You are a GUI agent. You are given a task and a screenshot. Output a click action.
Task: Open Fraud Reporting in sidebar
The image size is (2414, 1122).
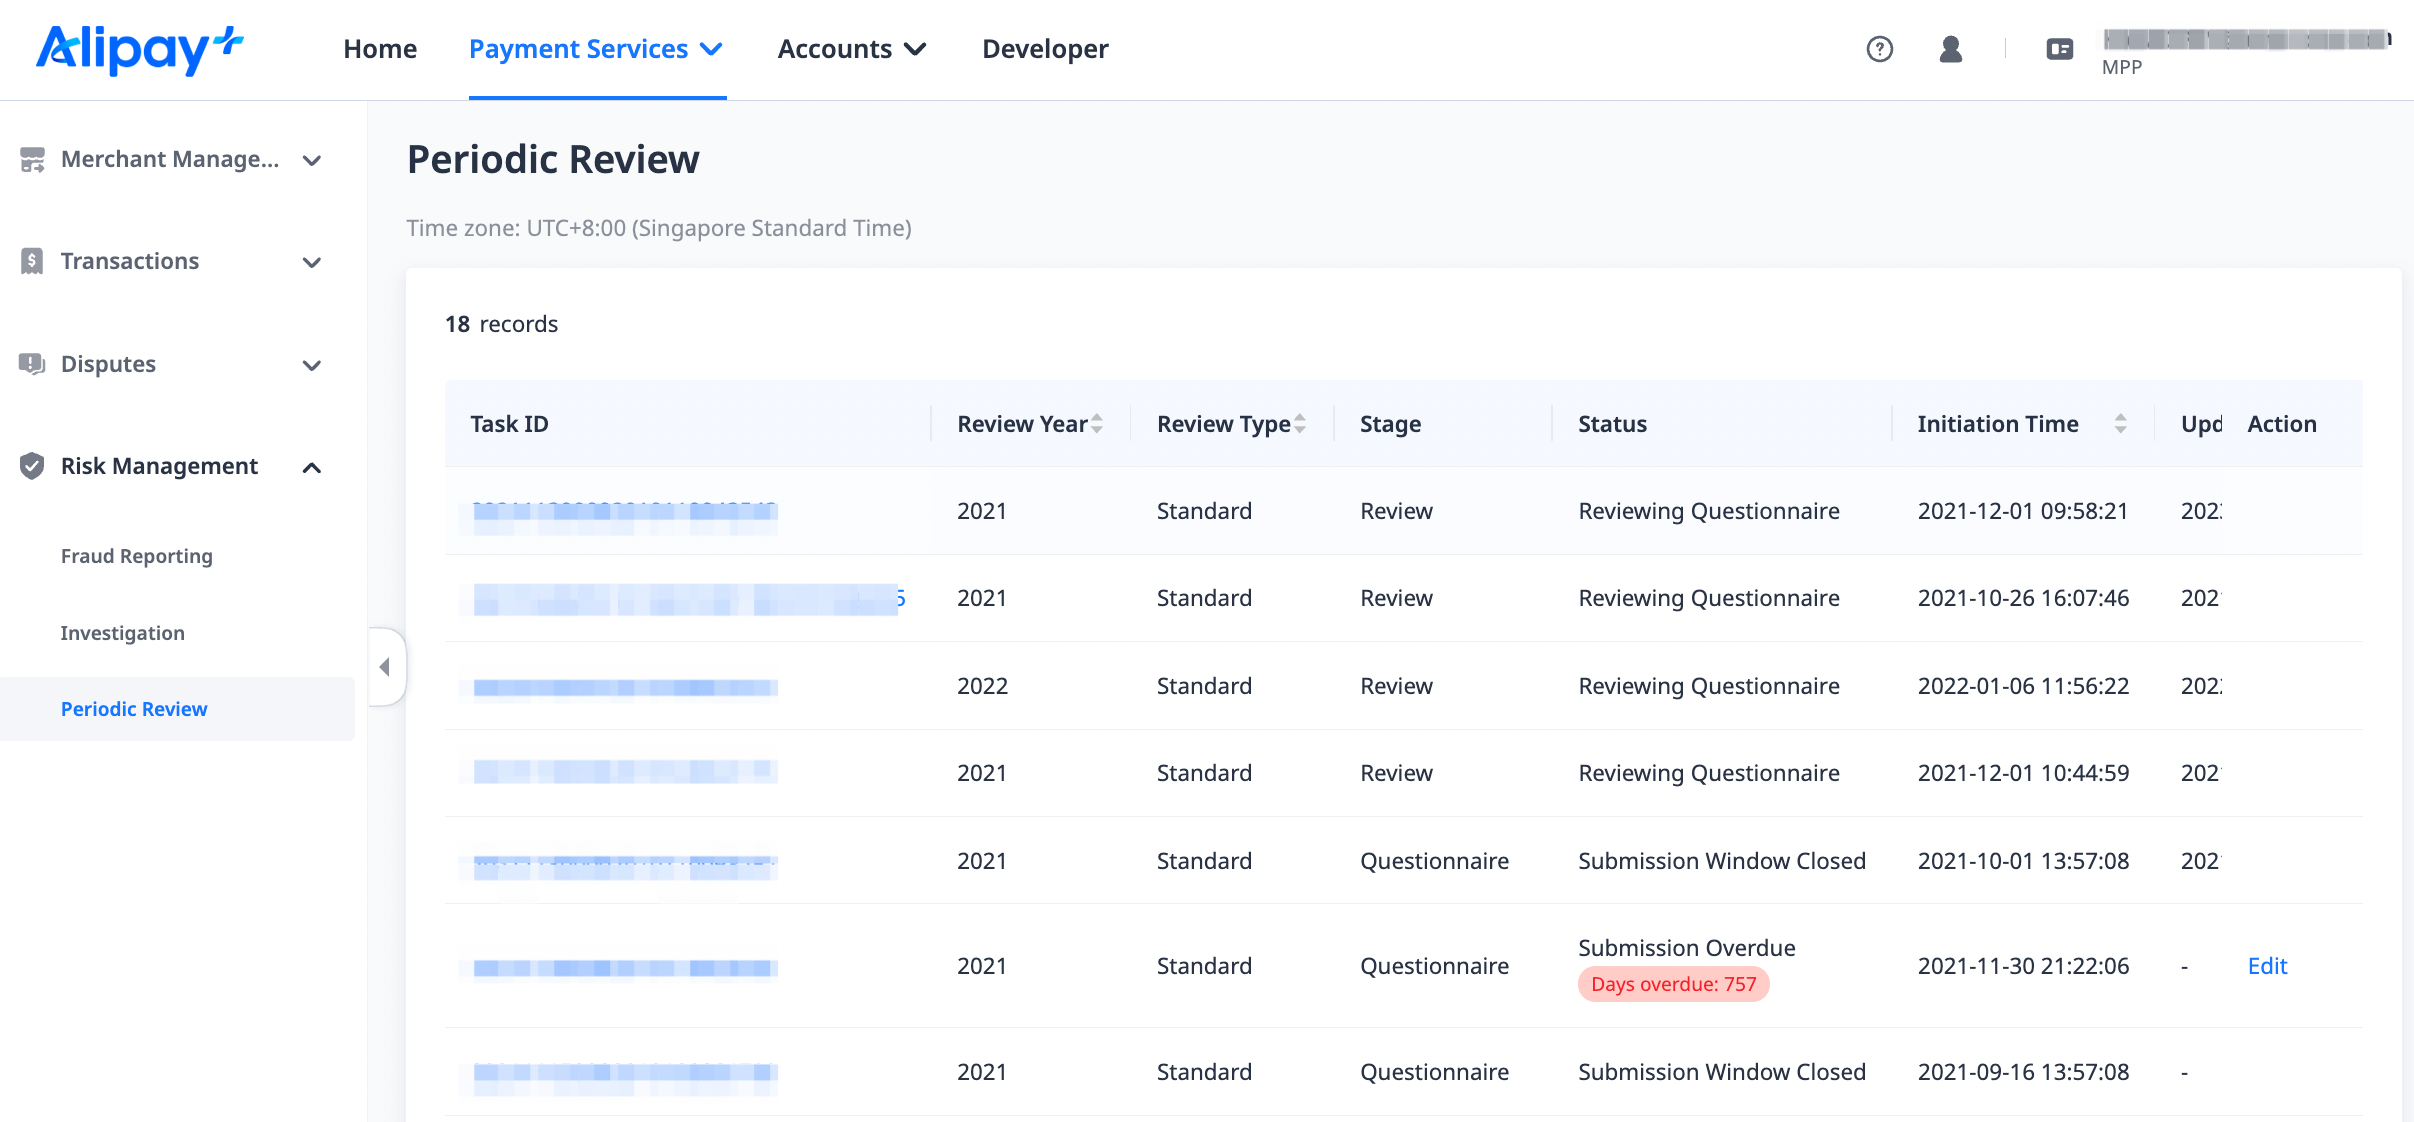137,556
